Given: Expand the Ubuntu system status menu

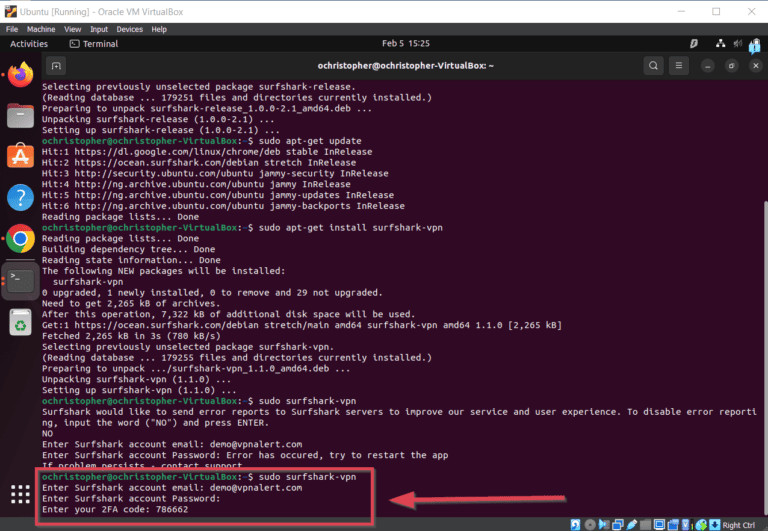Looking at the screenshot, I should [x=738, y=44].
